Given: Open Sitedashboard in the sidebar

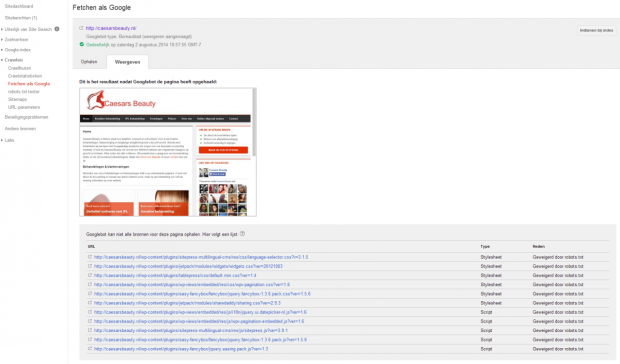Looking at the screenshot, I should point(19,6).
